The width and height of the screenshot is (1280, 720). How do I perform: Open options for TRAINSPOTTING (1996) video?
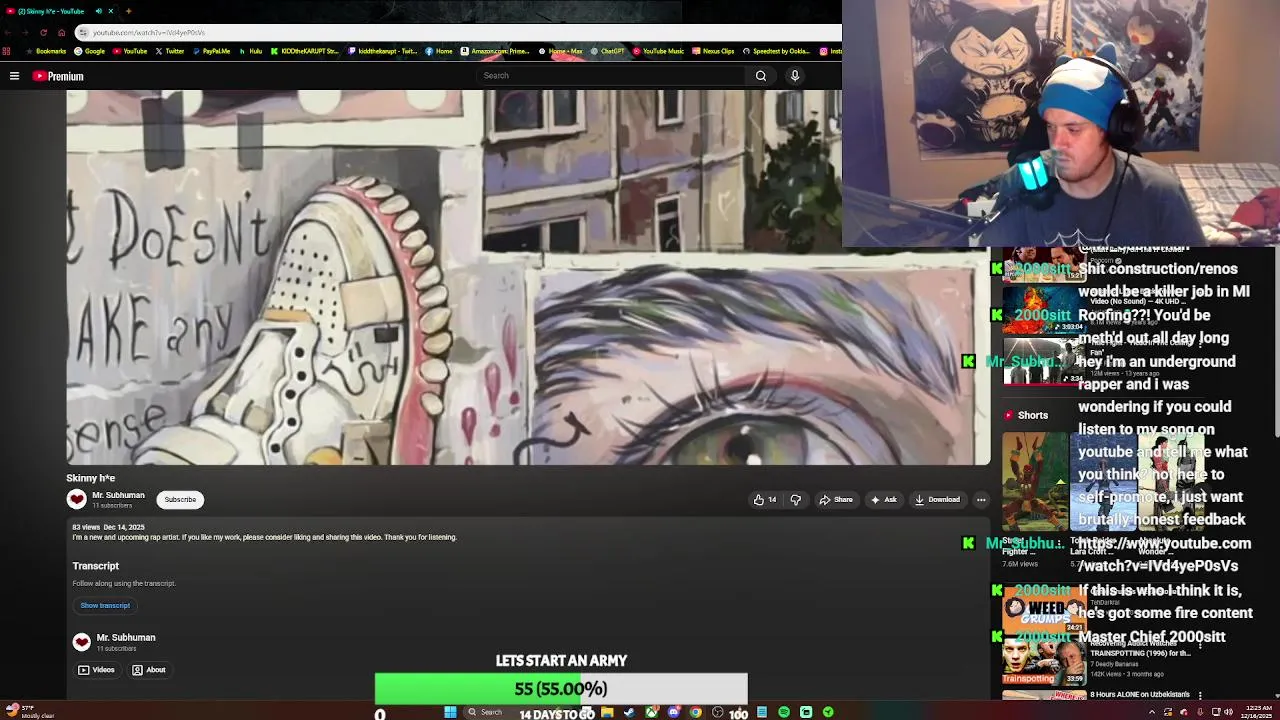[1199, 646]
